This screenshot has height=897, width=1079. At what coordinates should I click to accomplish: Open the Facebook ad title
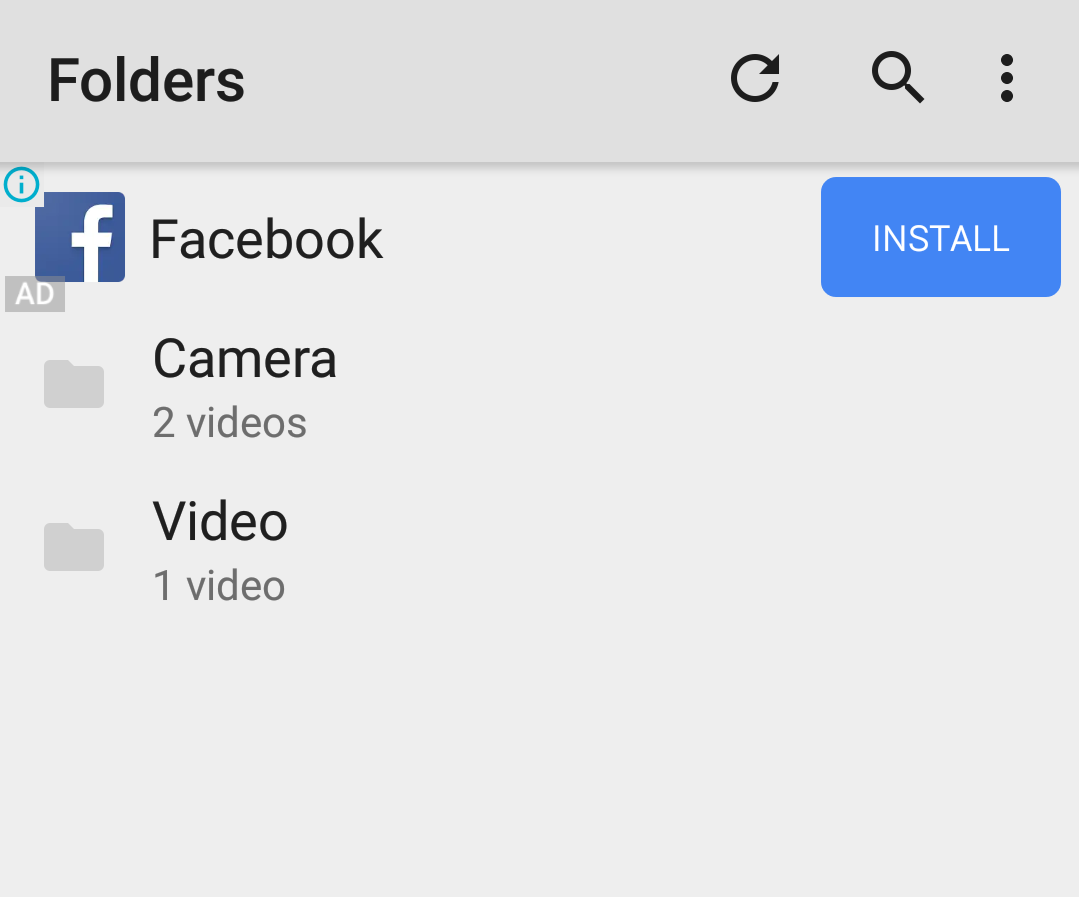[266, 239]
